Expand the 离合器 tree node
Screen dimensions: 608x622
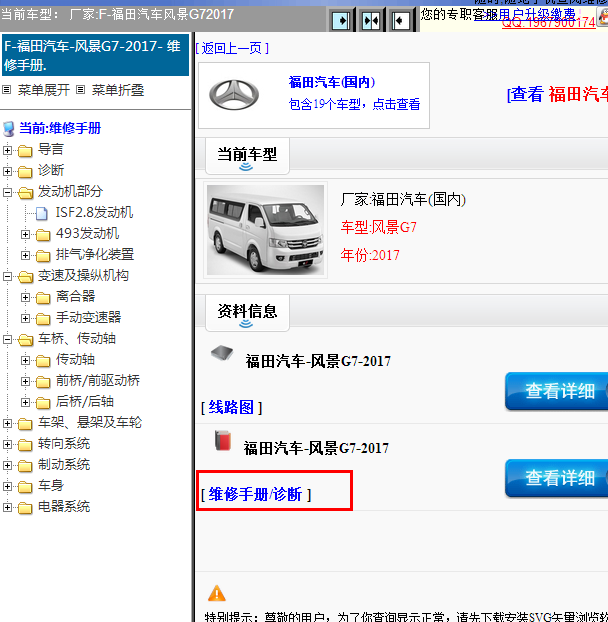click(x=25, y=297)
